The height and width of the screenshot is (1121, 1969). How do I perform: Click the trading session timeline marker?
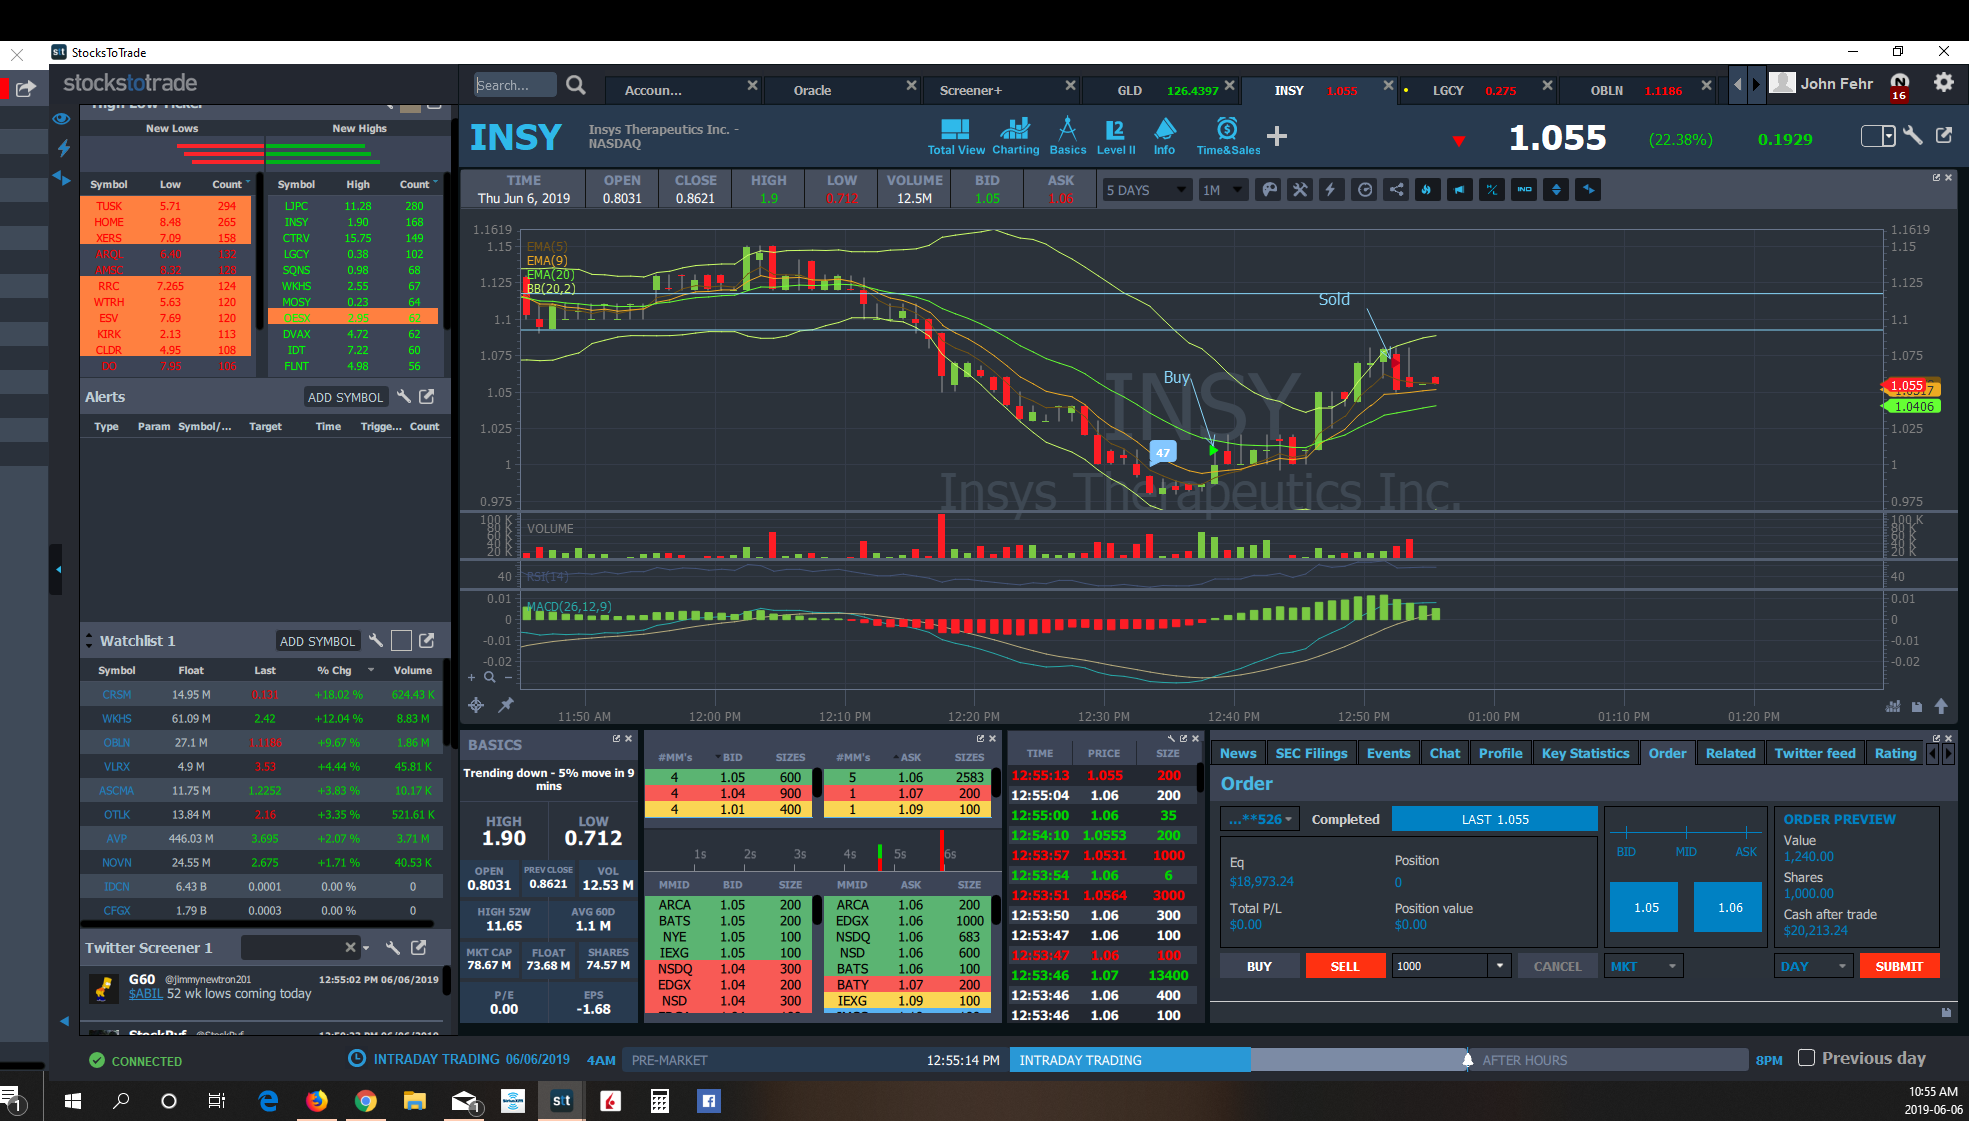[1467, 1060]
